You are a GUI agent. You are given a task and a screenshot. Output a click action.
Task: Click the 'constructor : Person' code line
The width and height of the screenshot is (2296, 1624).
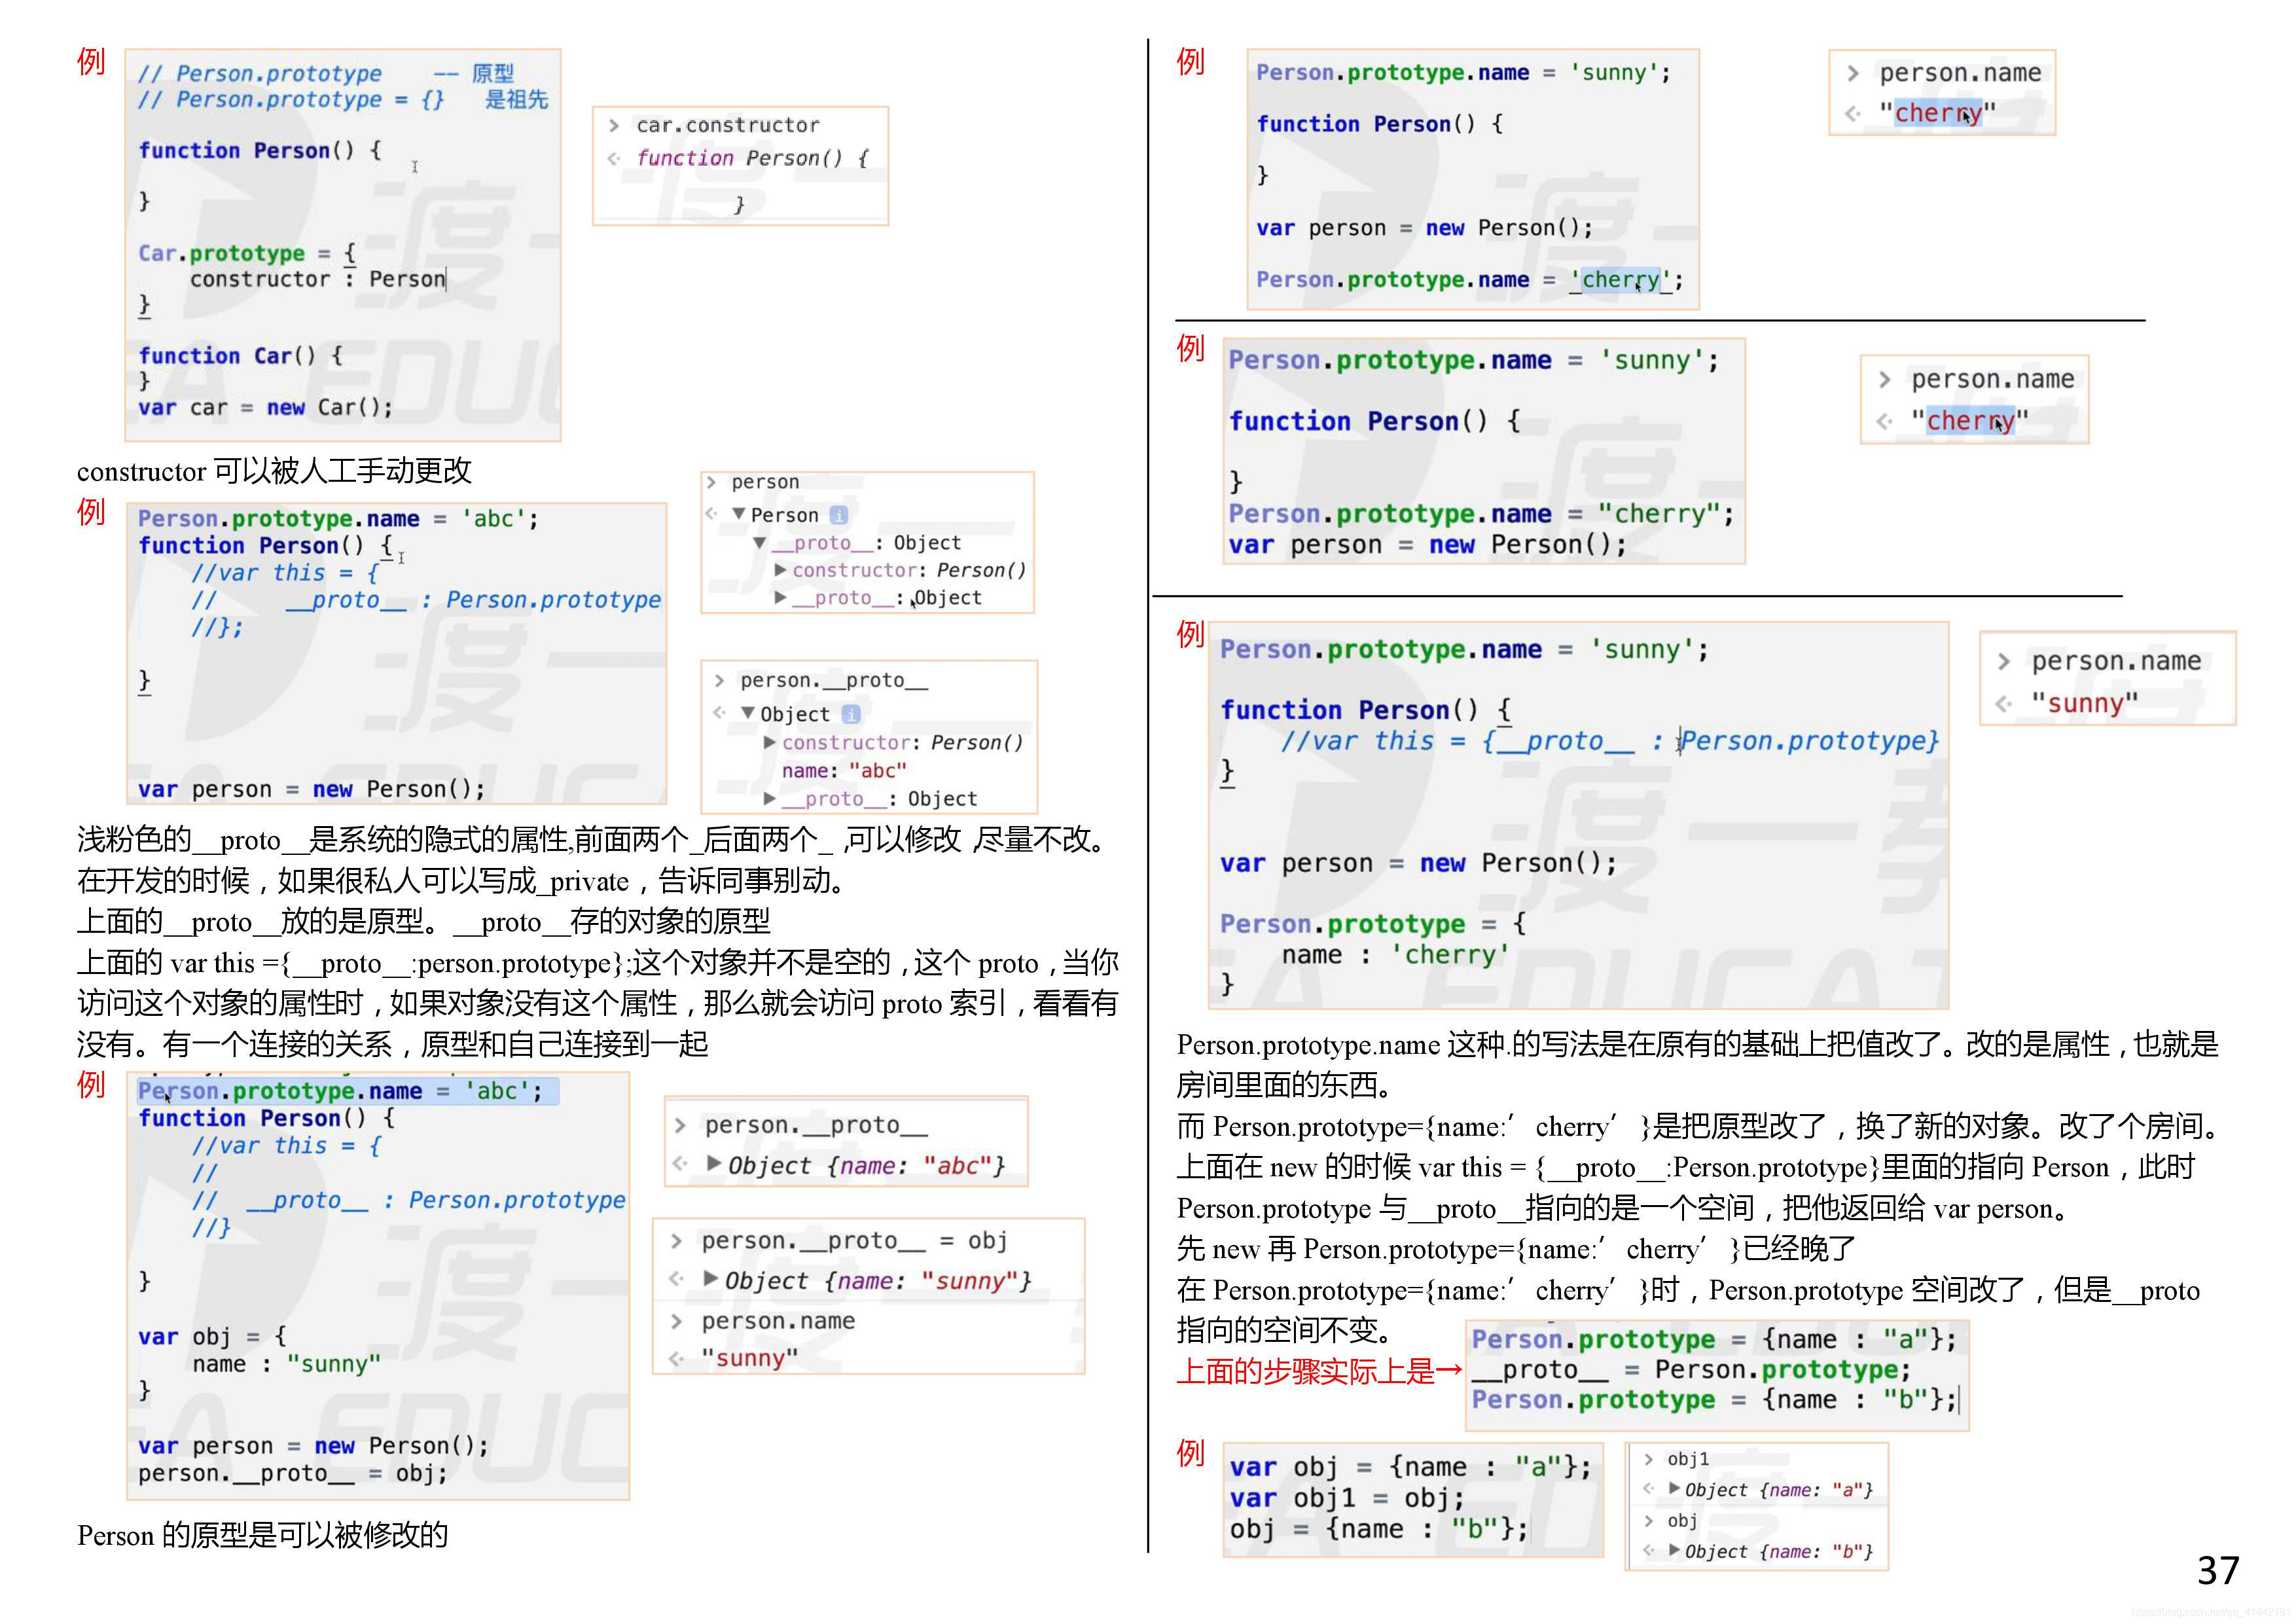[317, 279]
